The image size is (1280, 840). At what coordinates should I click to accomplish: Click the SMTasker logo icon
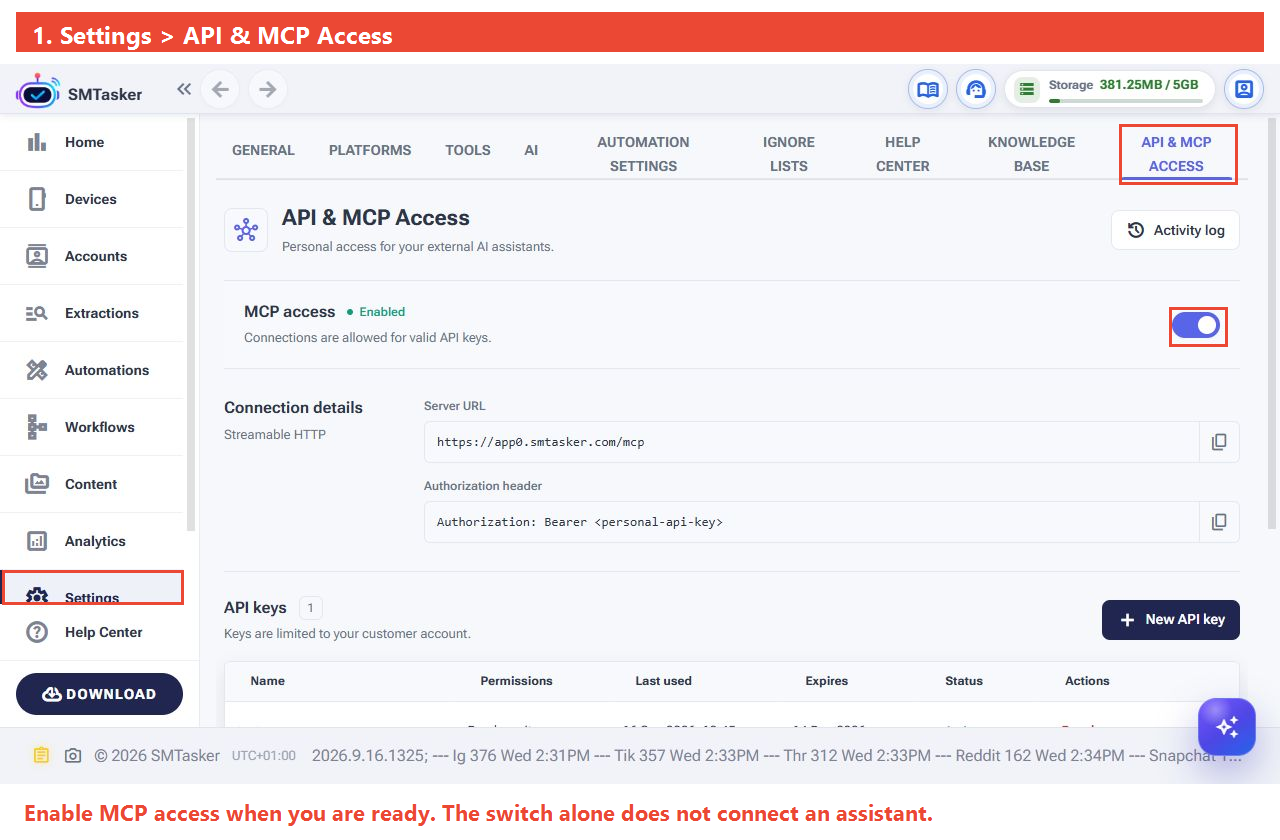[37, 92]
